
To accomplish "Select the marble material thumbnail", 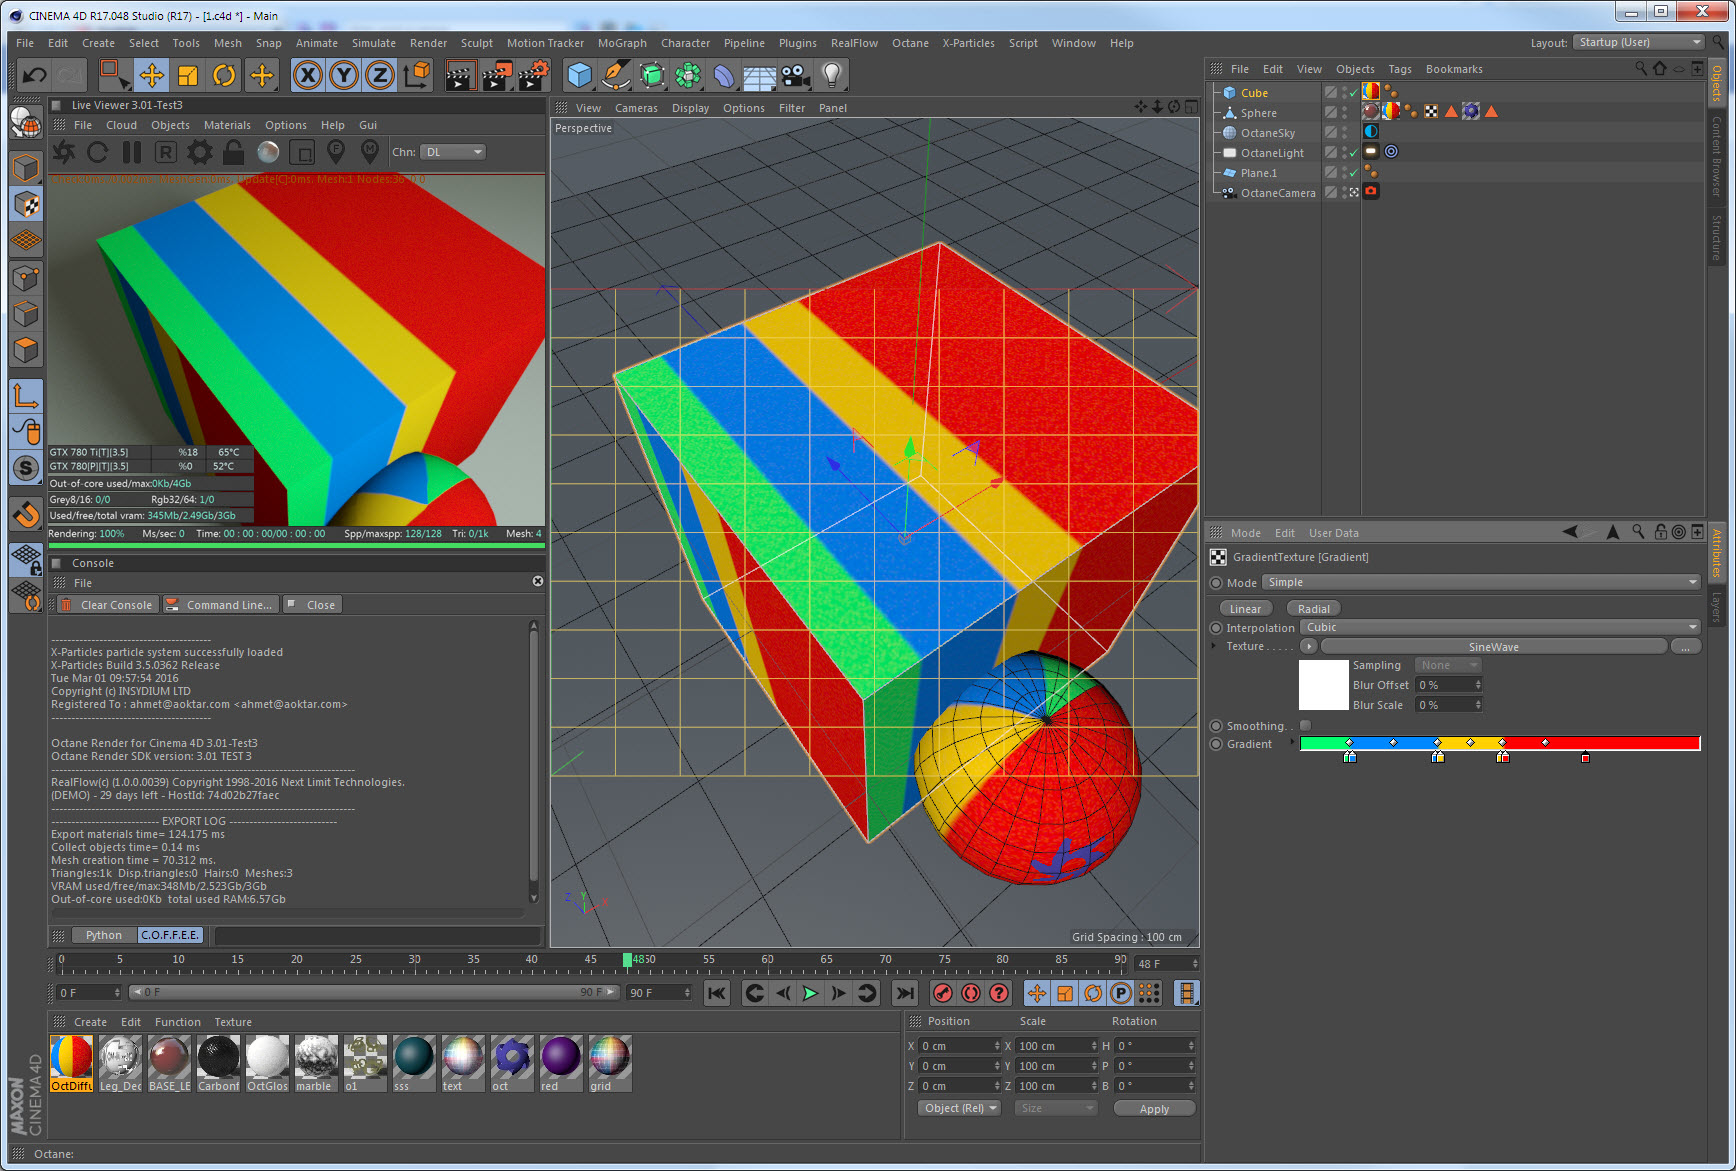I will click(316, 1064).
